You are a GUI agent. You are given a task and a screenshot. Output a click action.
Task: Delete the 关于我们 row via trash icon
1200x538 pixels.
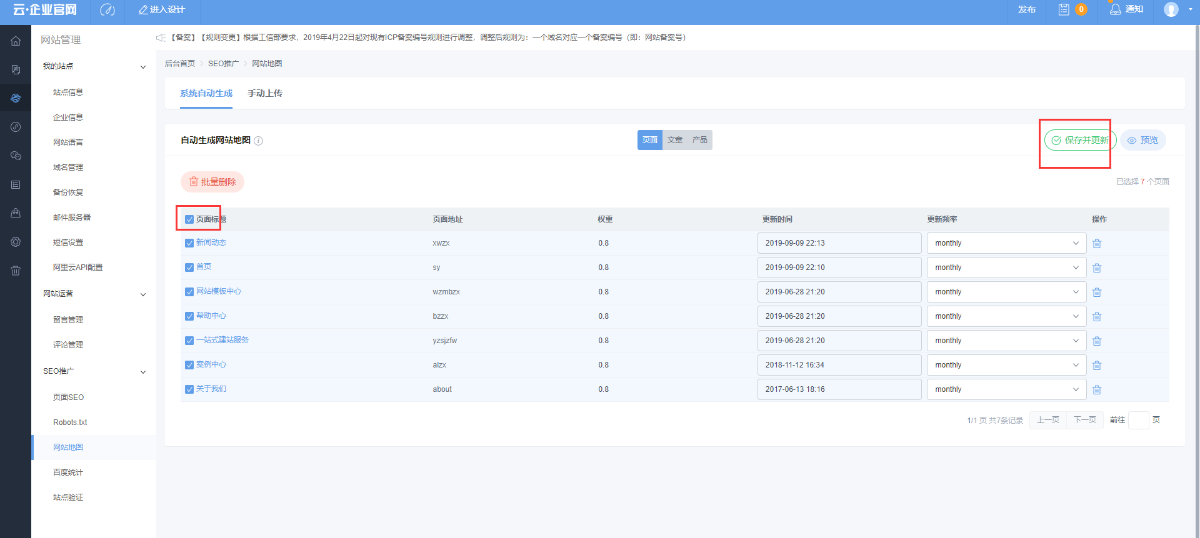pos(1096,389)
